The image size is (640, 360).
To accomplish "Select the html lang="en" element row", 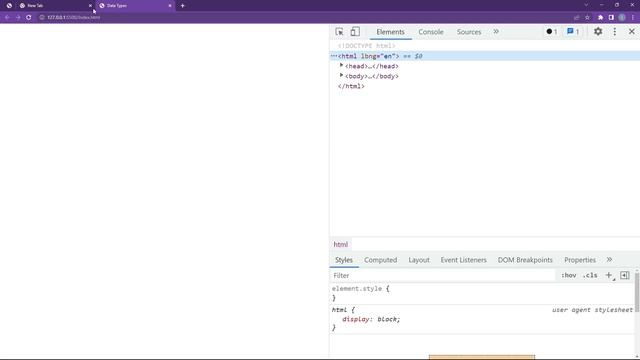I will pos(484,56).
